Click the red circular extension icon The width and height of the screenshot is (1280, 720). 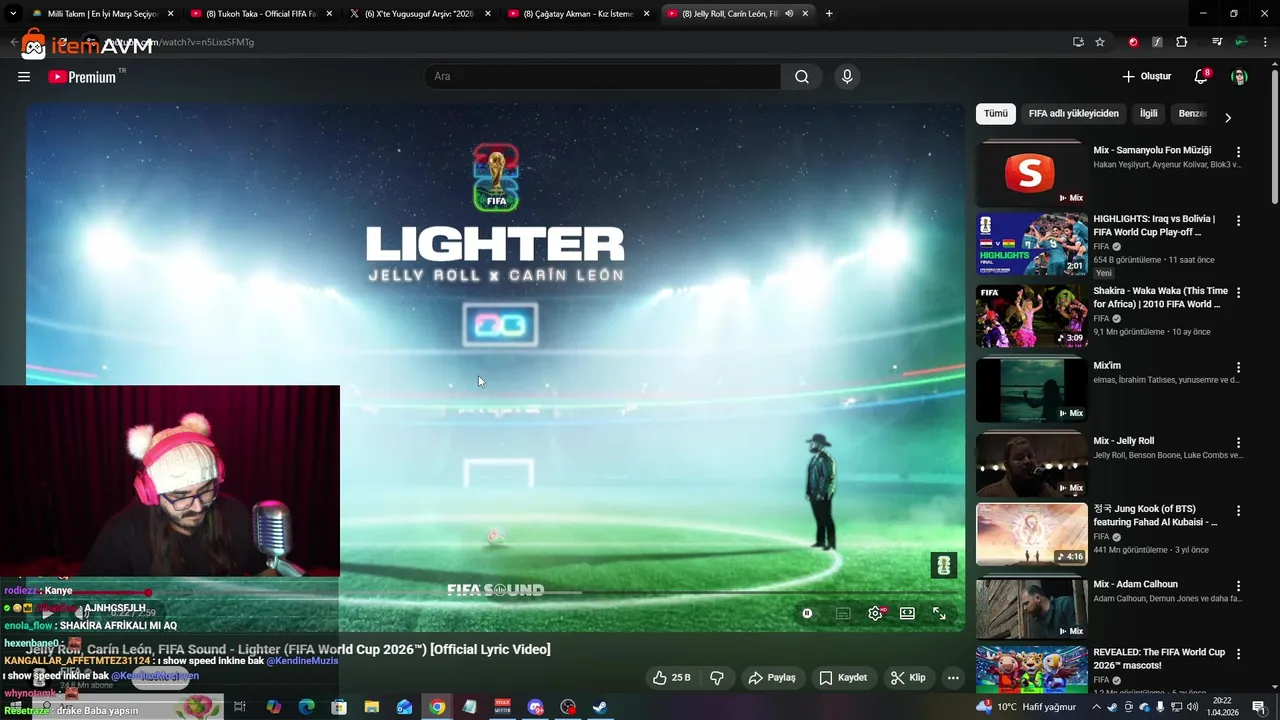(x=1133, y=42)
